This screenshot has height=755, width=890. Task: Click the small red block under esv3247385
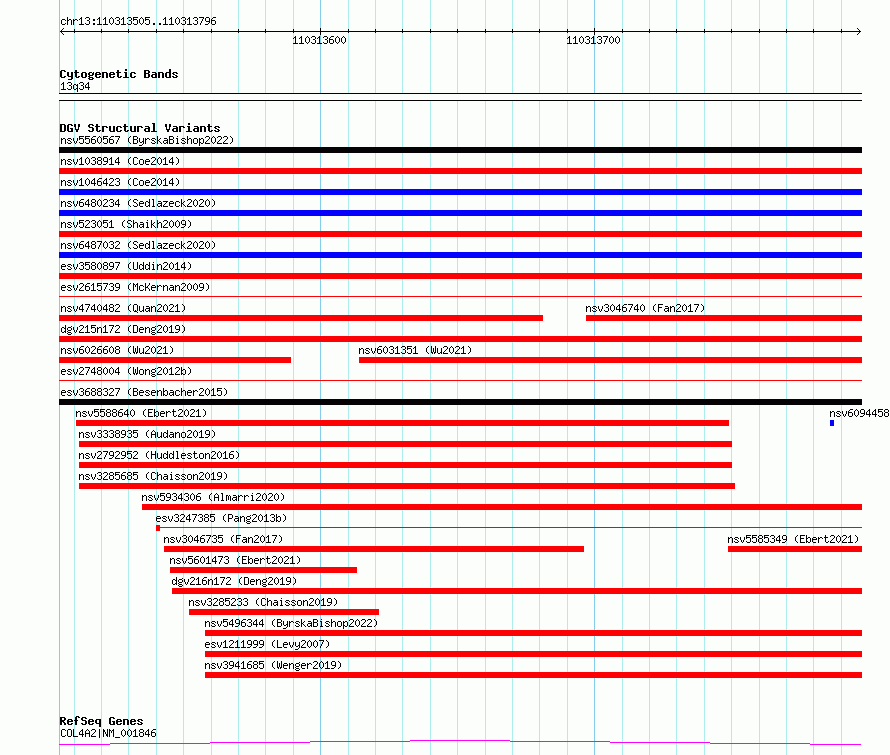[x=158, y=528]
